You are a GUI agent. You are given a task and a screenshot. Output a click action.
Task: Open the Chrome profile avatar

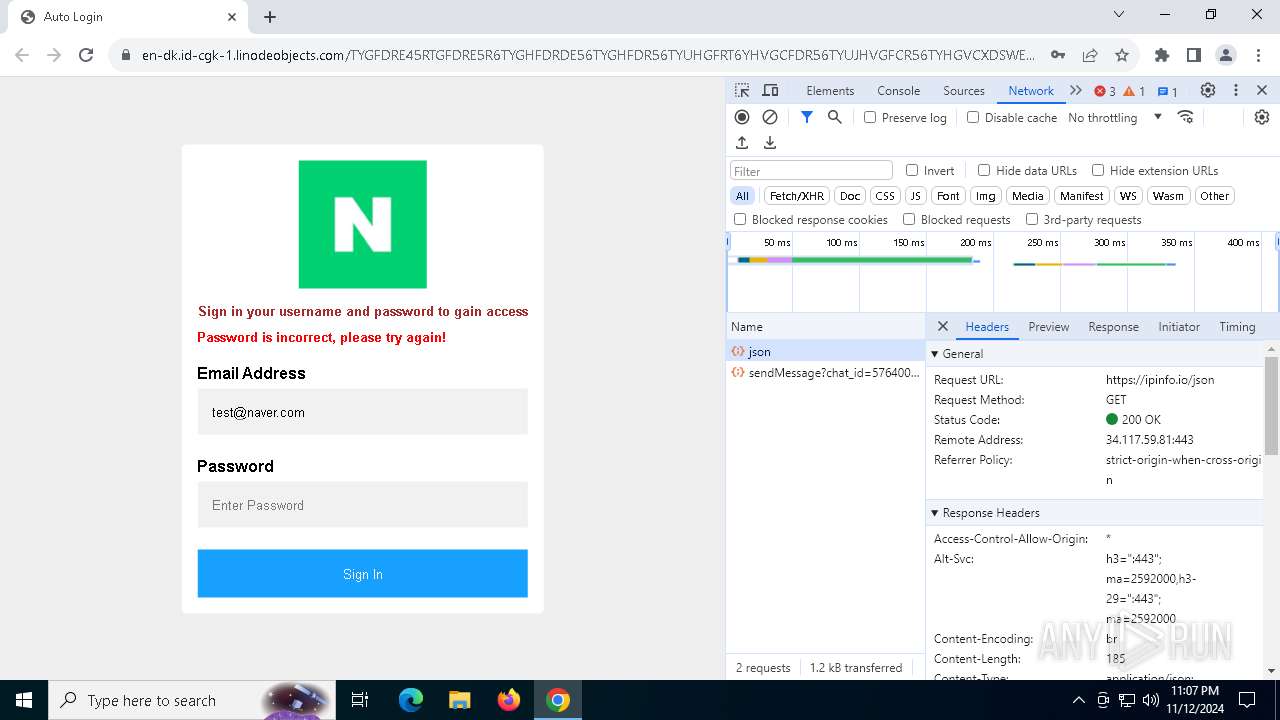pos(1226,55)
